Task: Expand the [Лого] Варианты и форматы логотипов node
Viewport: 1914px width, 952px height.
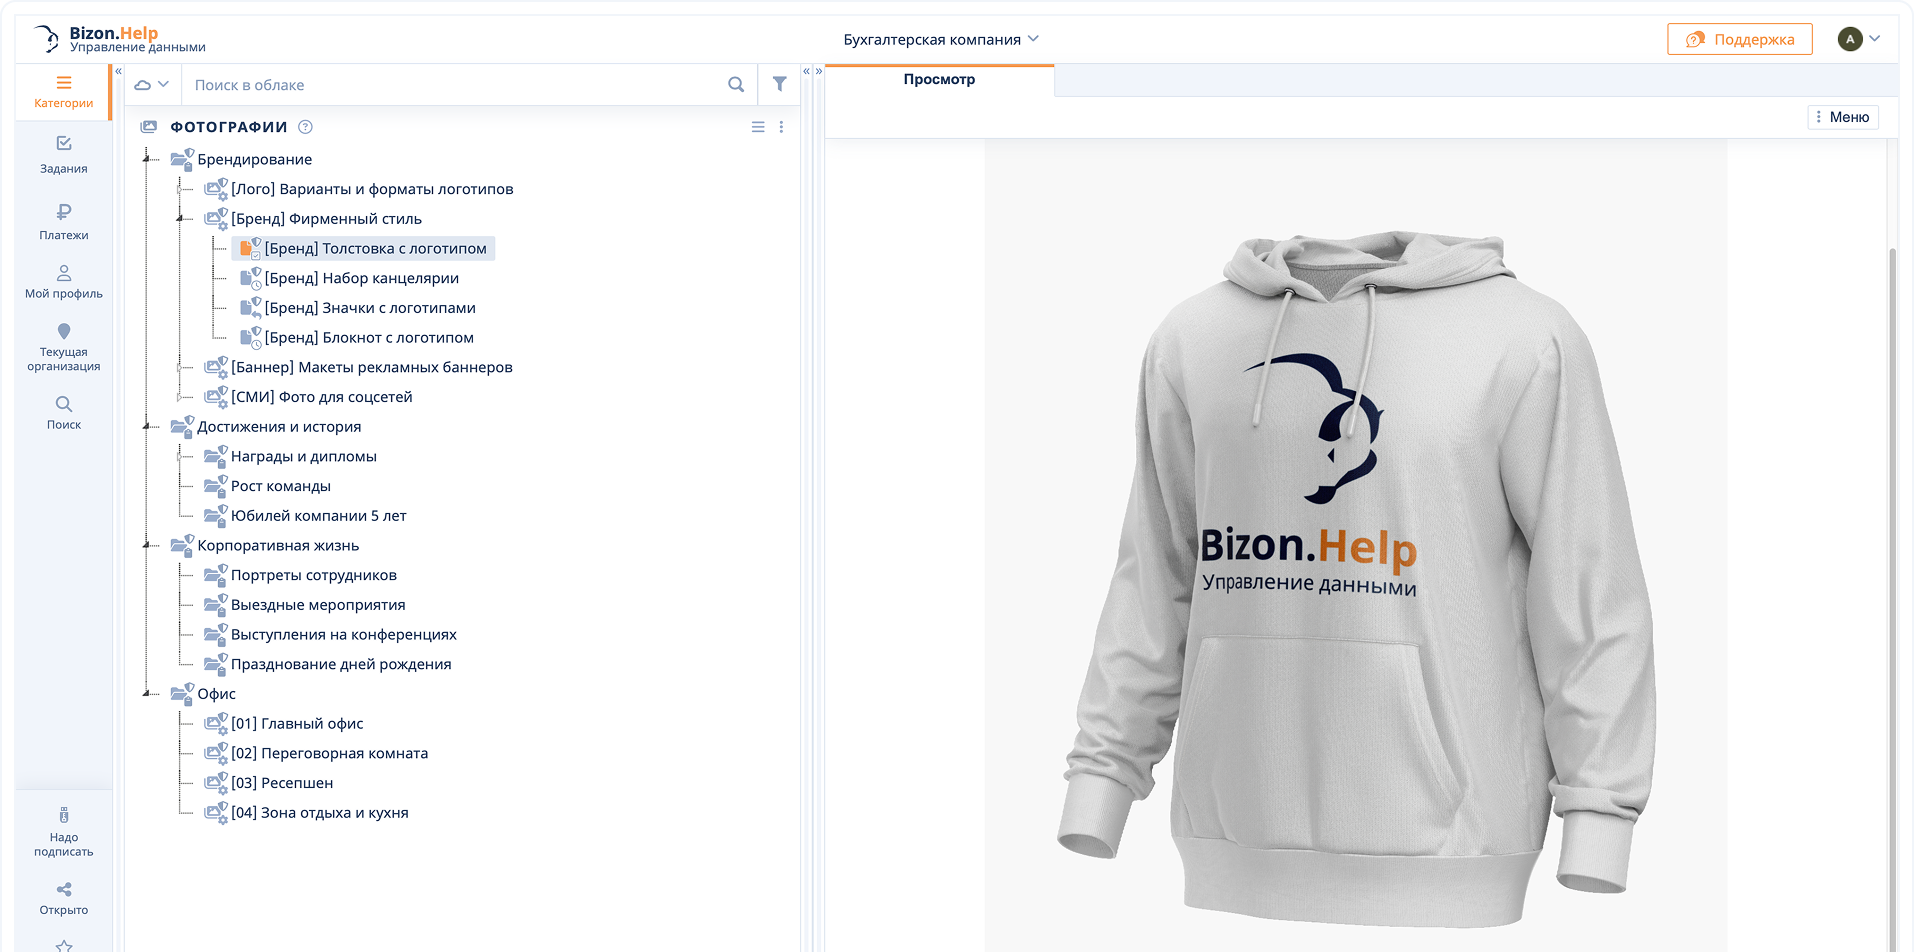Action: click(x=181, y=188)
